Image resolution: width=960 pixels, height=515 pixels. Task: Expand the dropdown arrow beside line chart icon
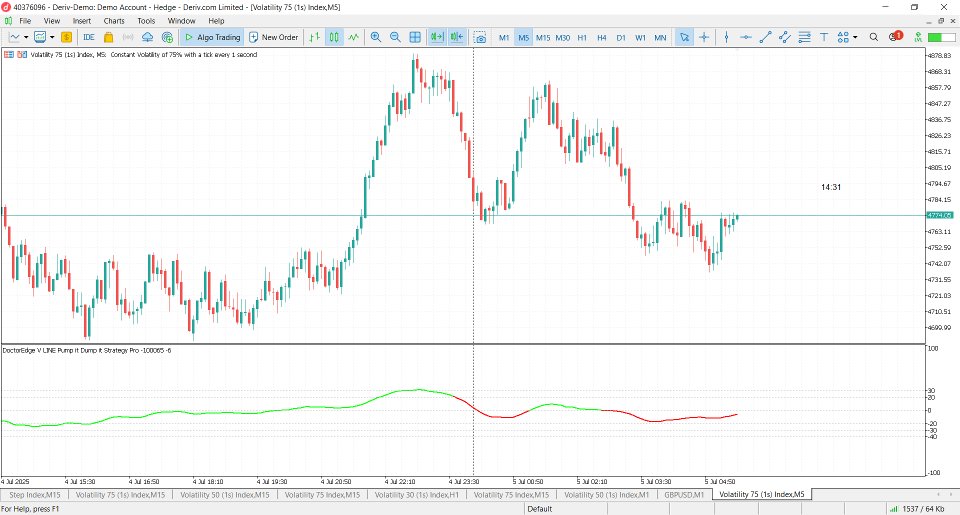[26, 37]
